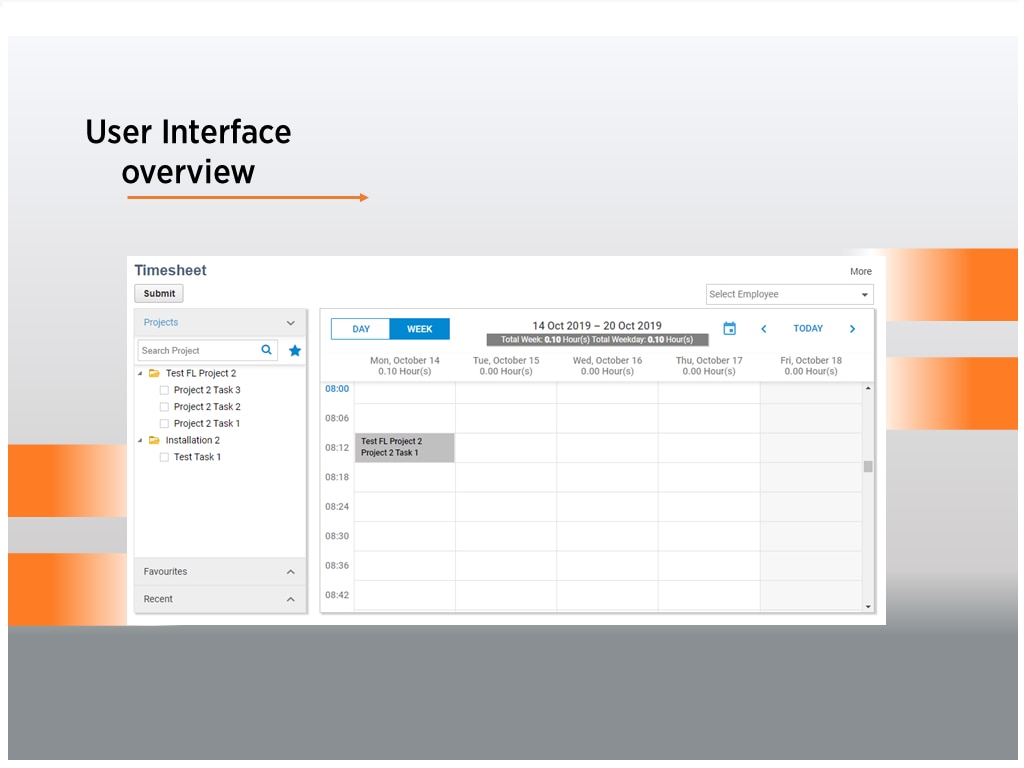Click the search magnifier icon
Screen dimensions: 1024x768
coord(267,350)
